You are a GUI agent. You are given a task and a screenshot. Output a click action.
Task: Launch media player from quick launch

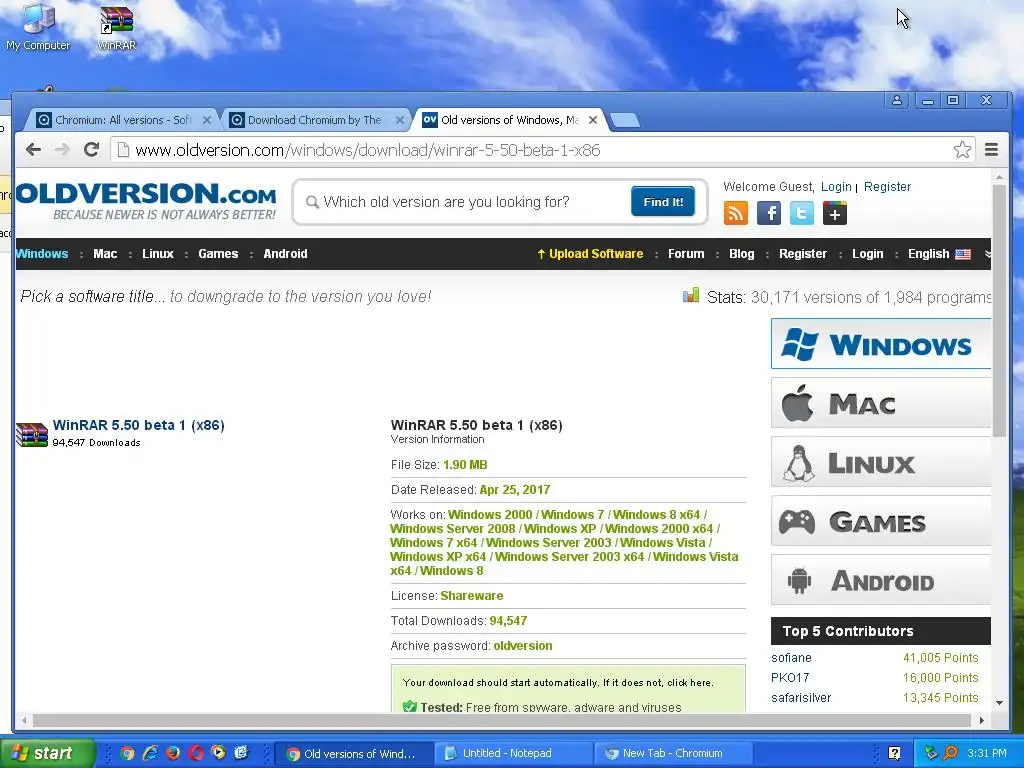pos(218,753)
